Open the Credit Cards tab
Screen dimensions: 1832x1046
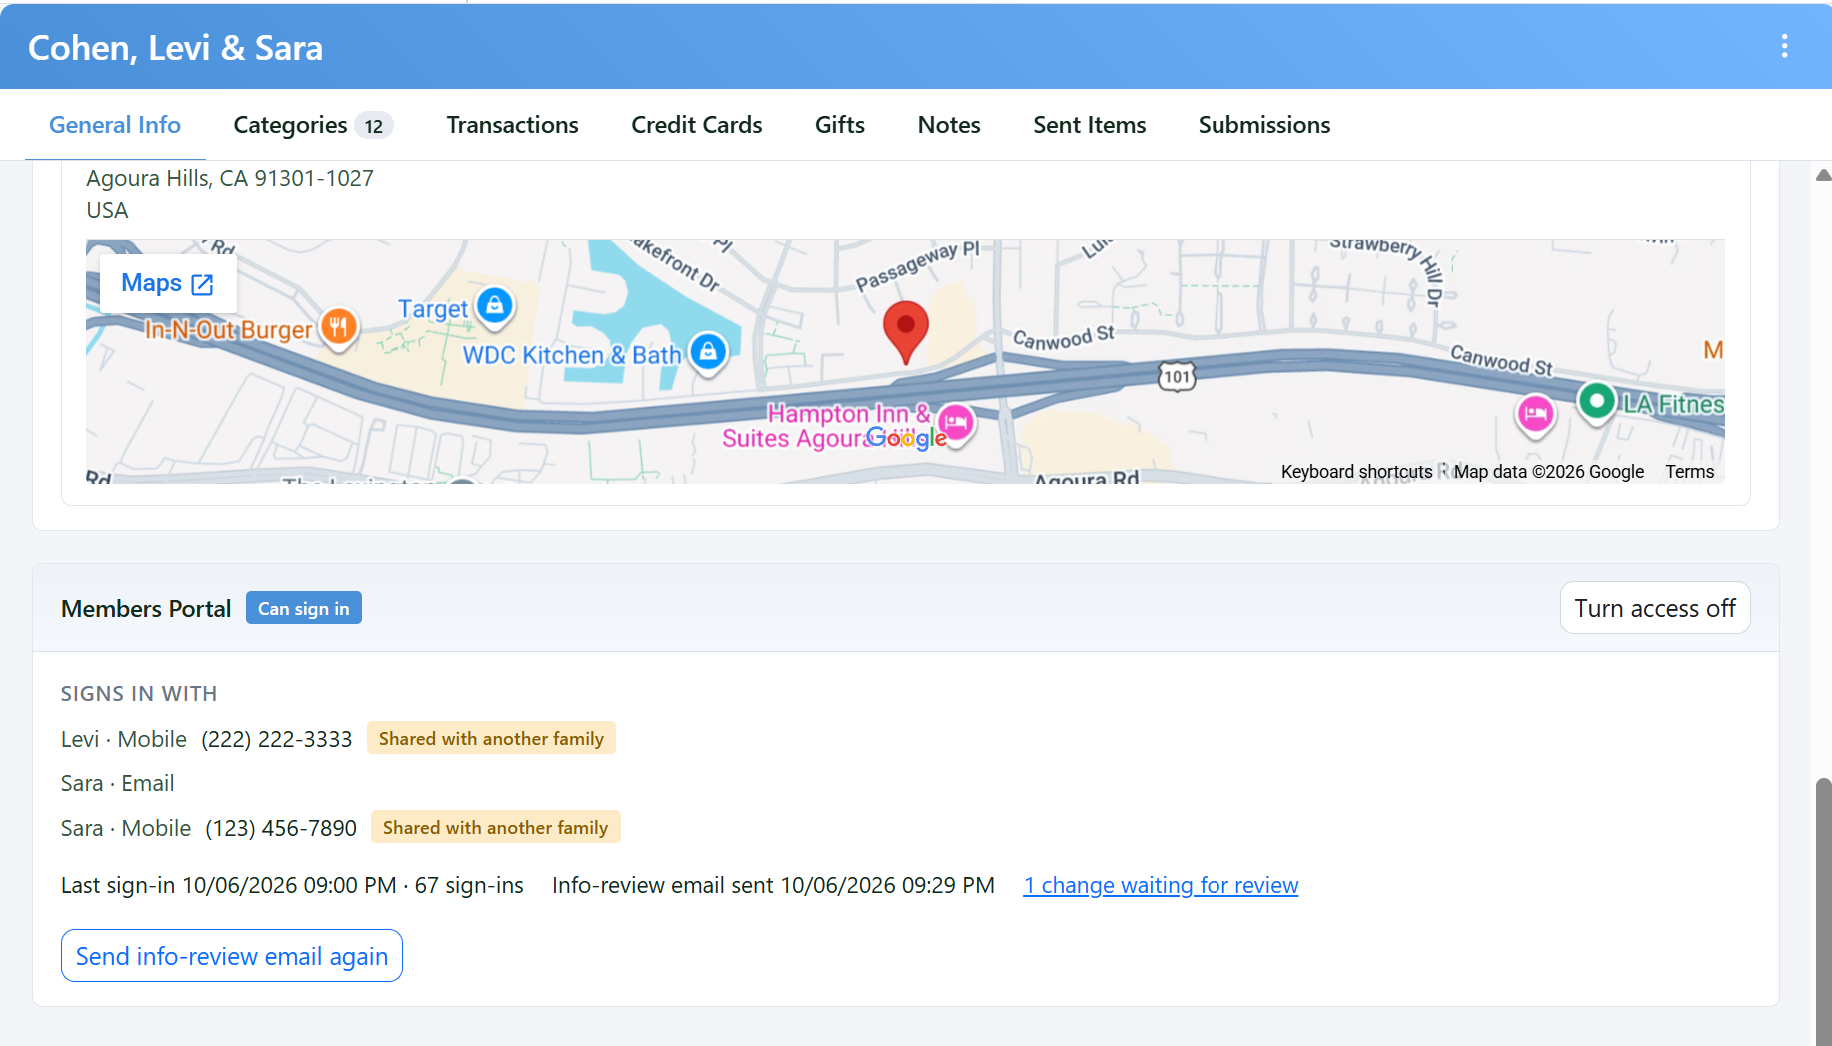click(696, 125)
